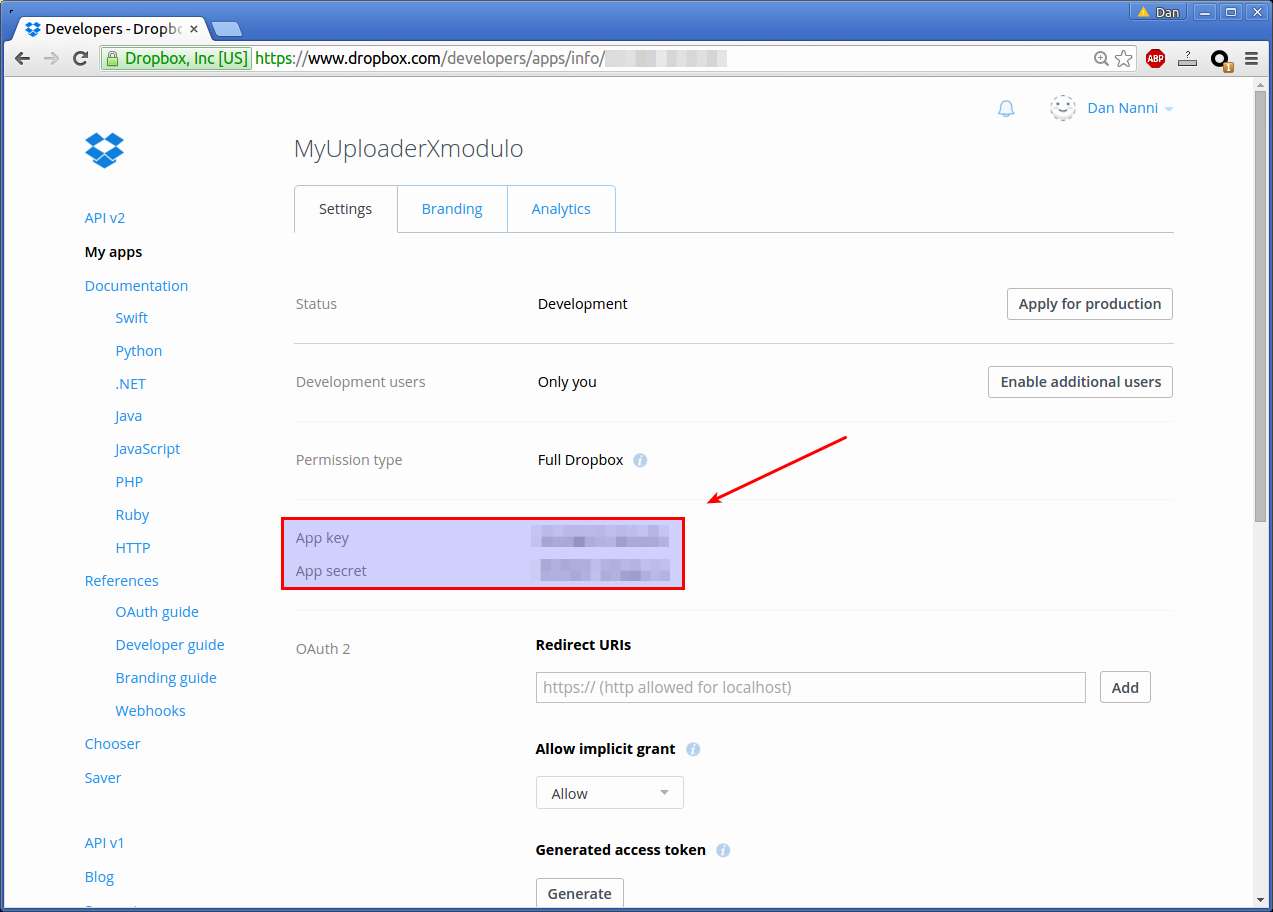Click the browser forward arrow
This screenshot has height=912, width=1273.
coord(51,59)
